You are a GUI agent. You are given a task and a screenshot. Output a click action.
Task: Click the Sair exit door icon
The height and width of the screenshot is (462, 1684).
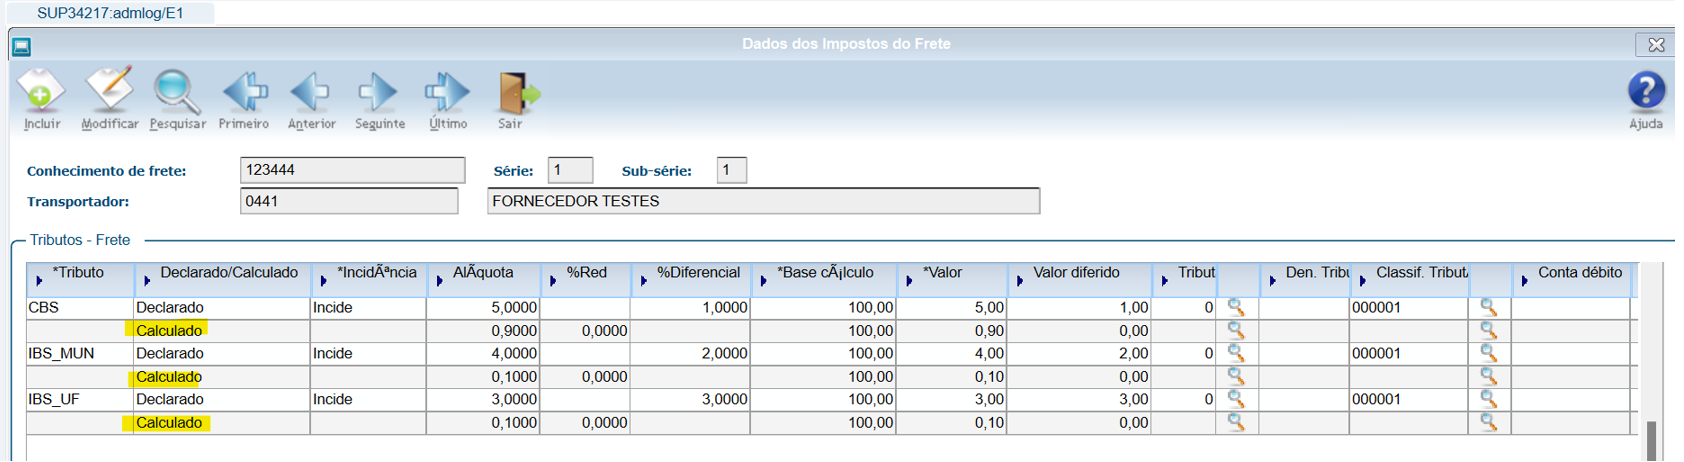click(516, 92)
